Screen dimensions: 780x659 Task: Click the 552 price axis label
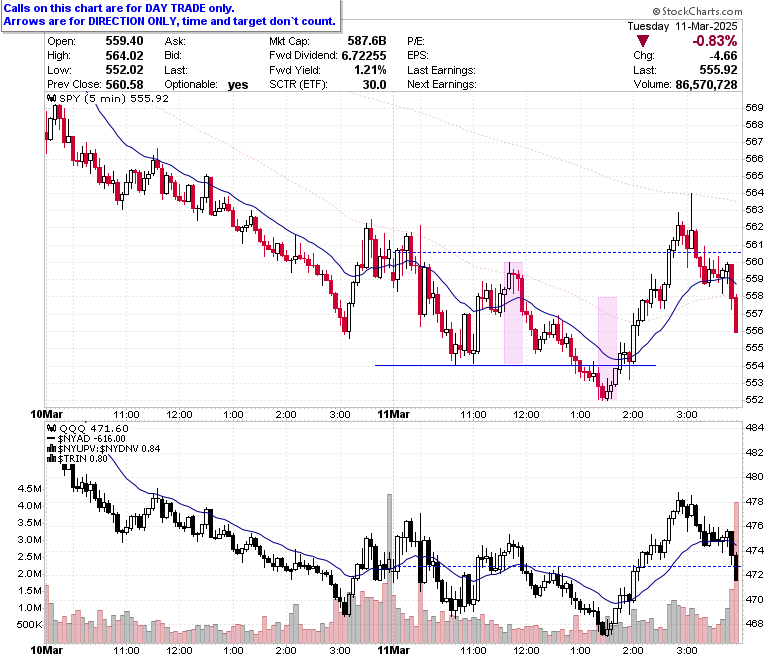pyautogui.click(x=754, y=399)
